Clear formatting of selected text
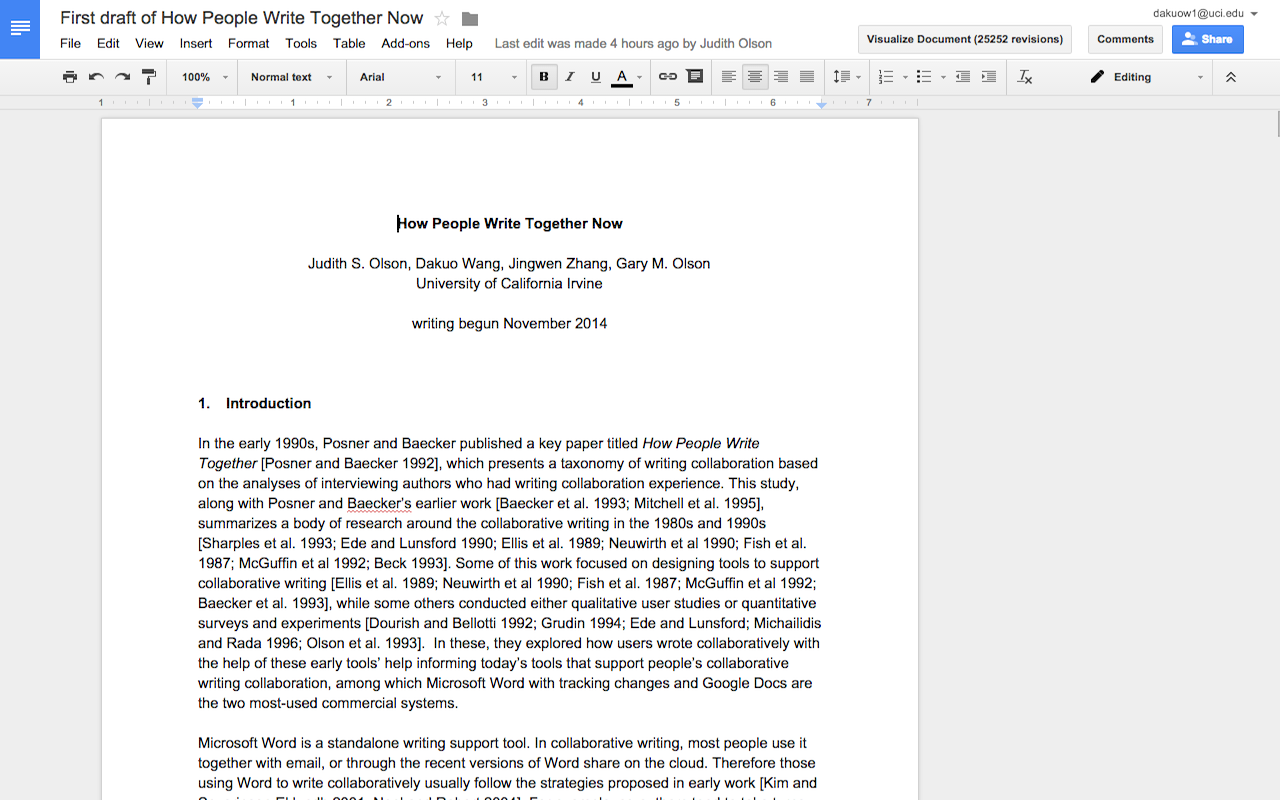The width and height of the screenshot is (1280, 800). coord(1025,77)
